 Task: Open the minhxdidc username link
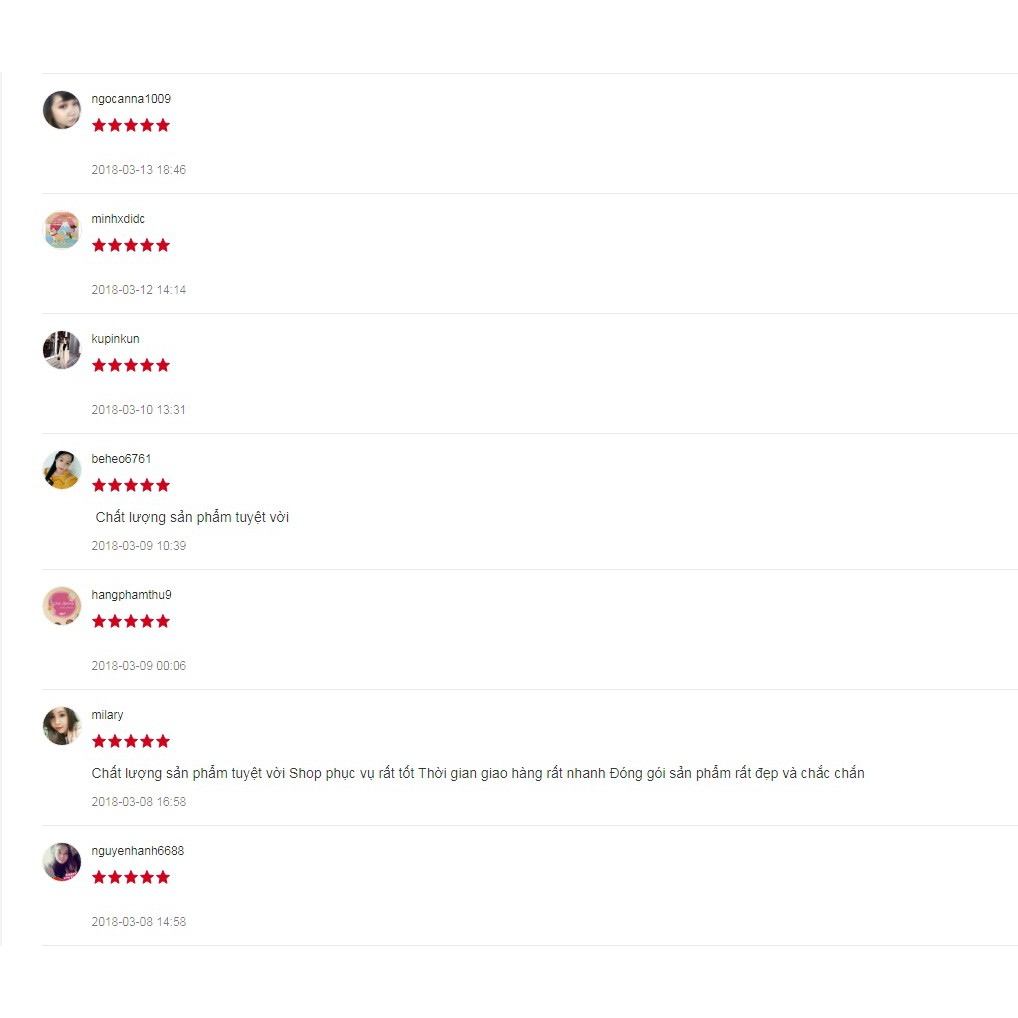point(118,219)
